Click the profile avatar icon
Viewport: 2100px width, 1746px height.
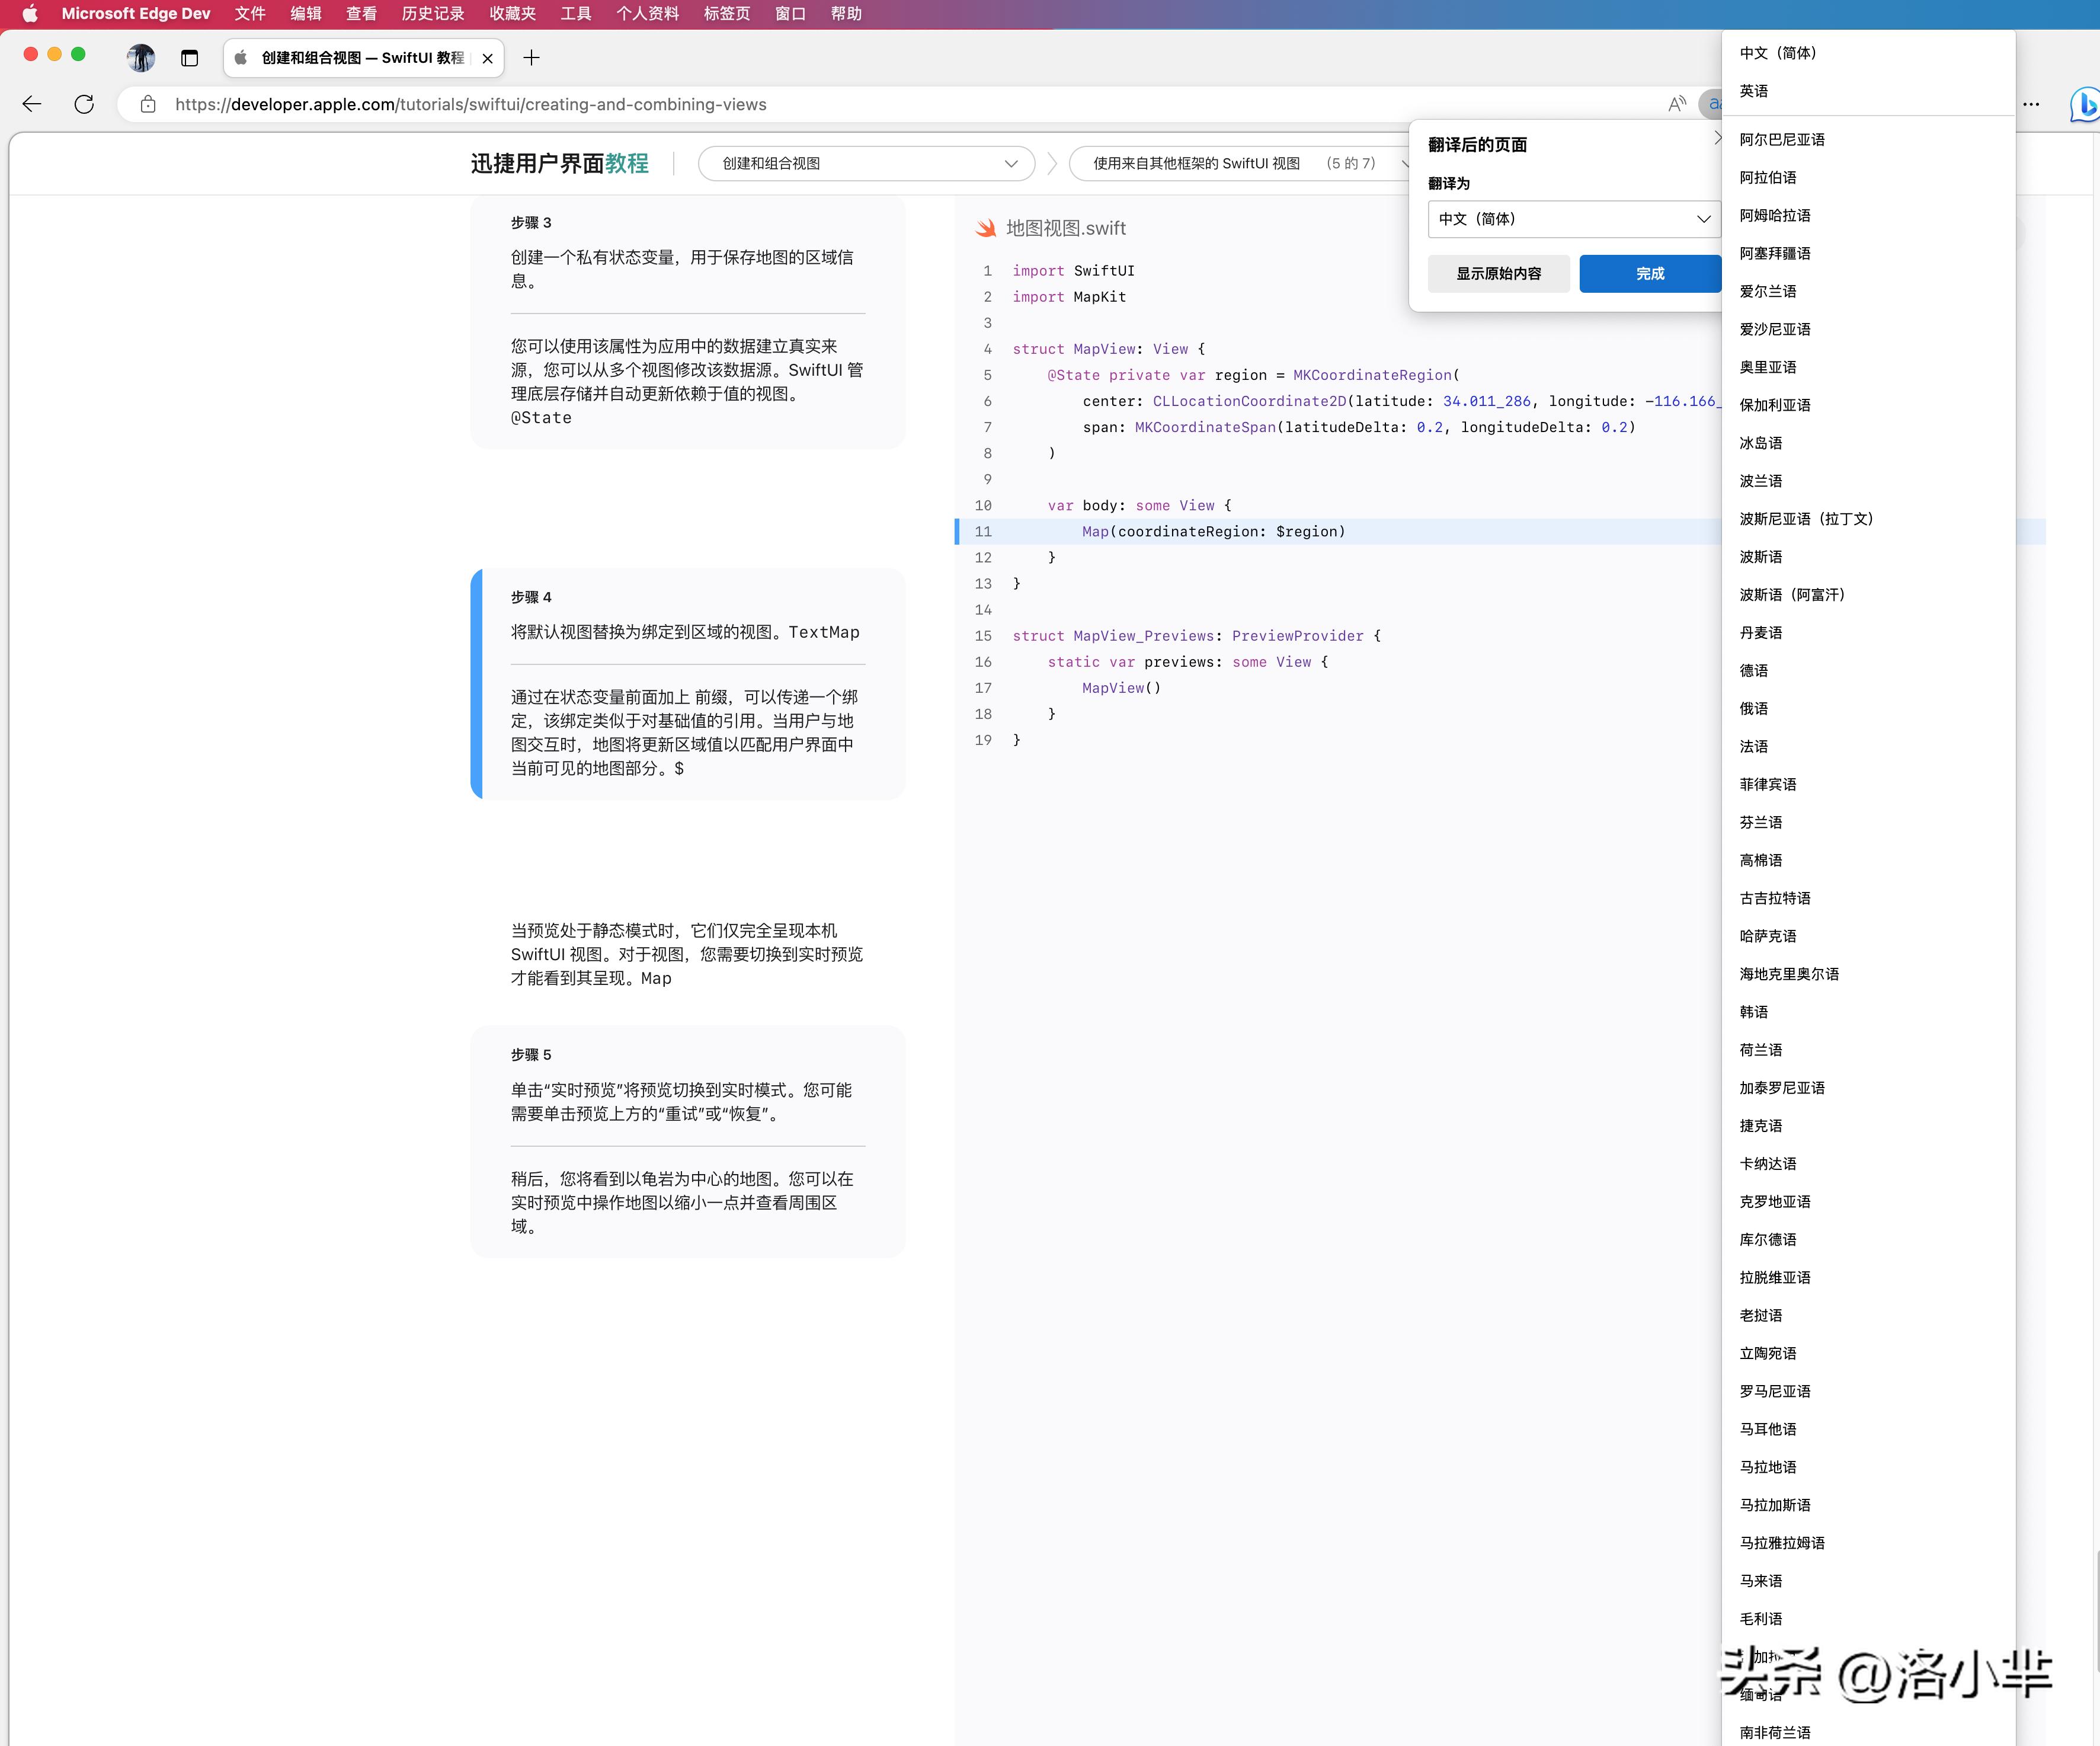point(141,58)
